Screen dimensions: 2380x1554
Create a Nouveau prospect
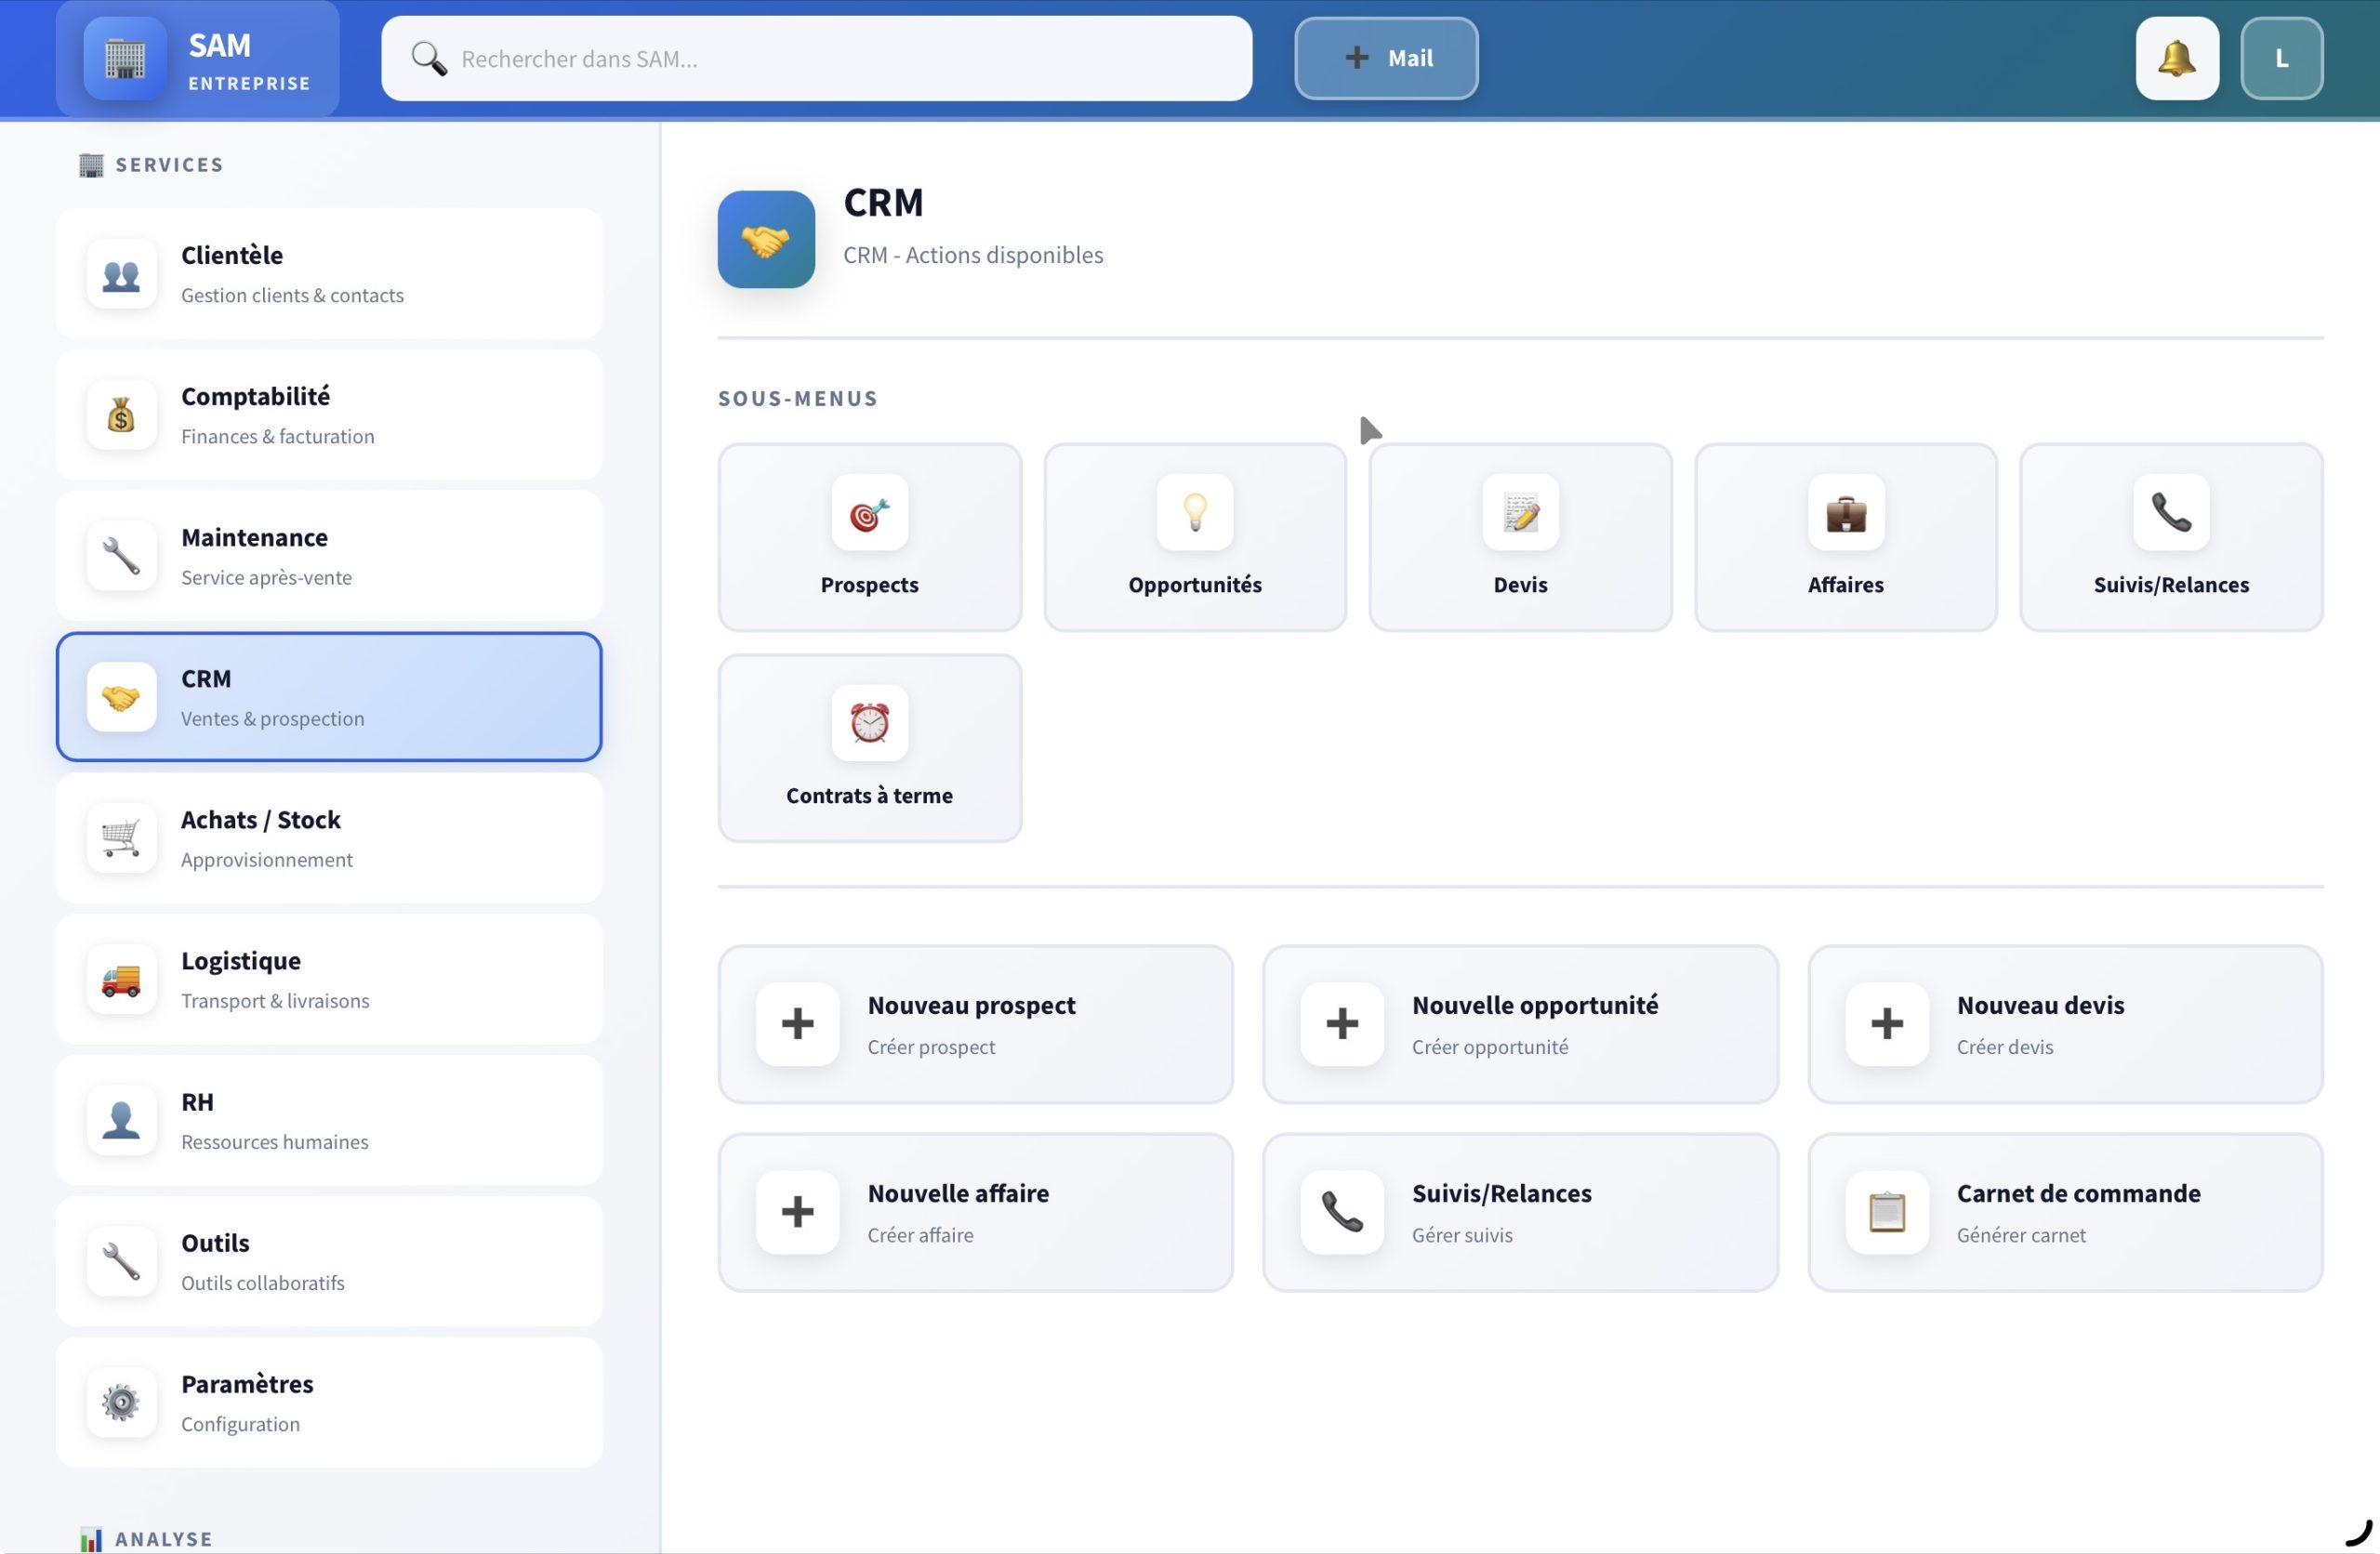975,1024
